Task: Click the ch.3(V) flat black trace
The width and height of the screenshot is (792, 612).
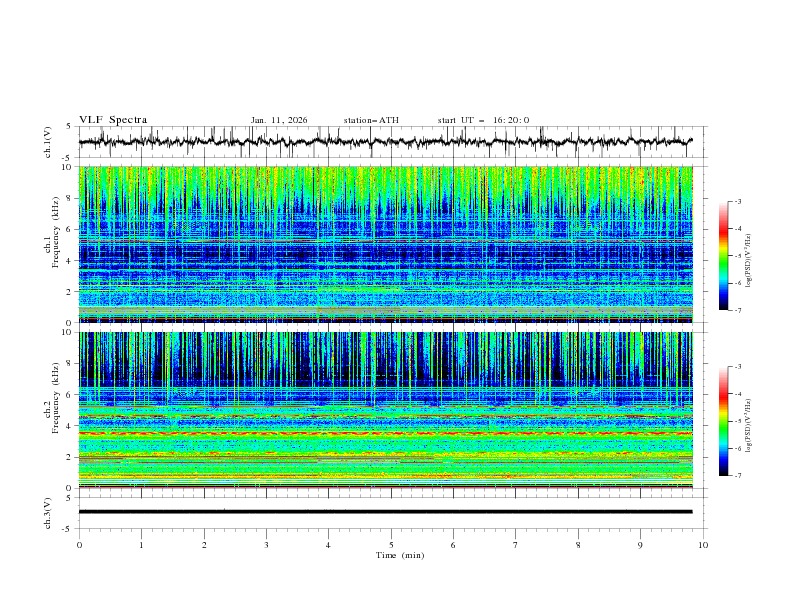Action: pos(385,512)
